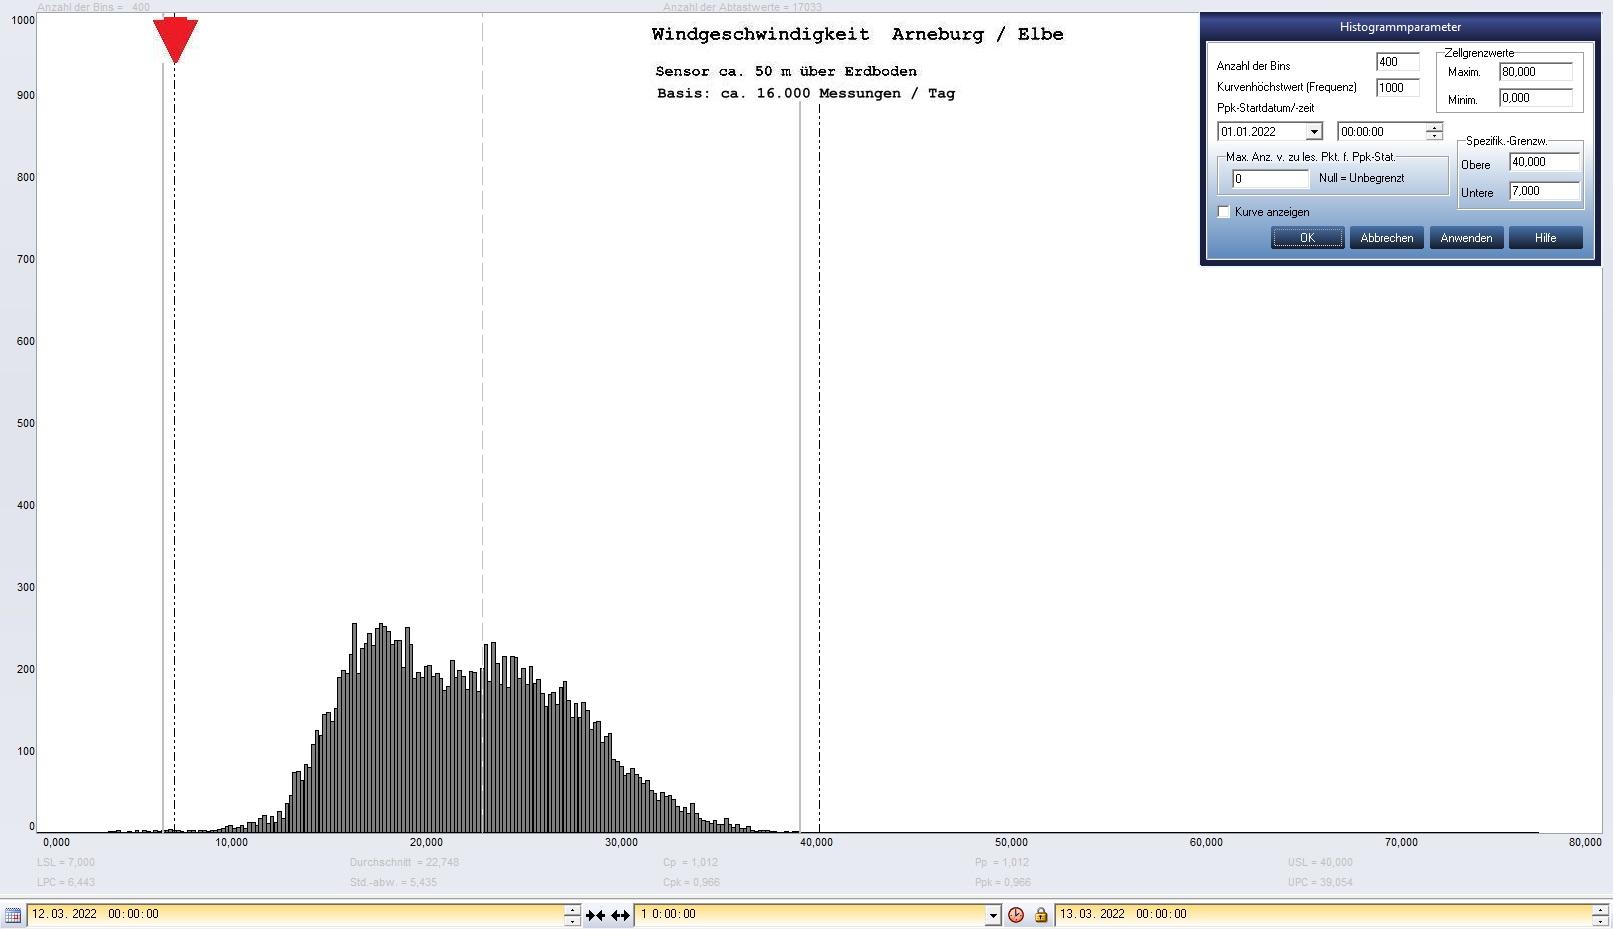Click the Anzahl der Abtastwerte = 17033 label

coord(742,7)
